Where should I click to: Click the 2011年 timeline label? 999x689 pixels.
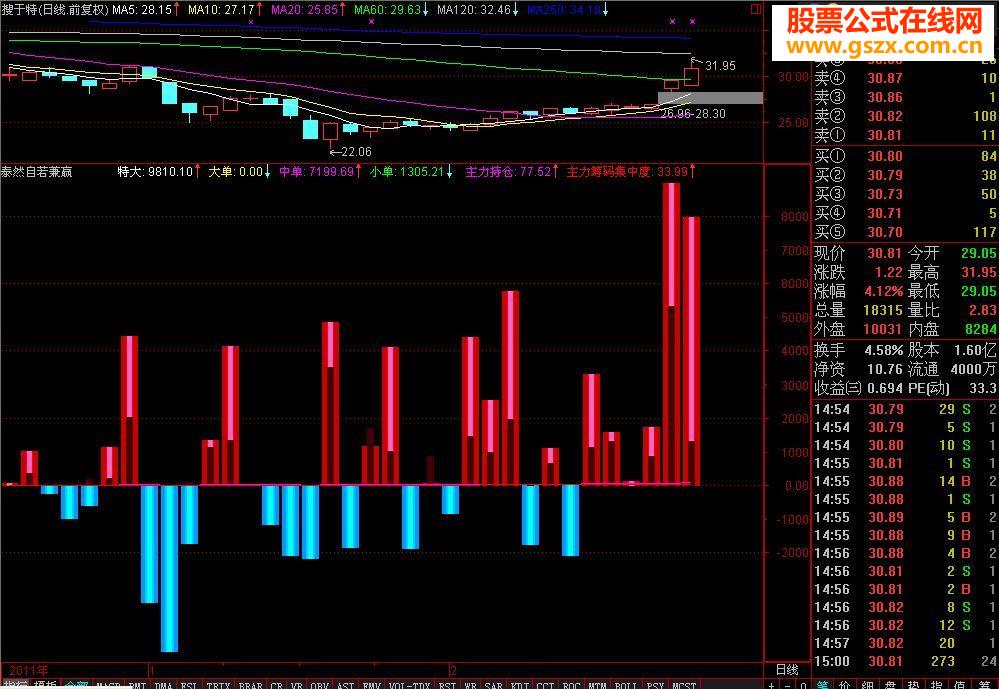tap(29, 671)
